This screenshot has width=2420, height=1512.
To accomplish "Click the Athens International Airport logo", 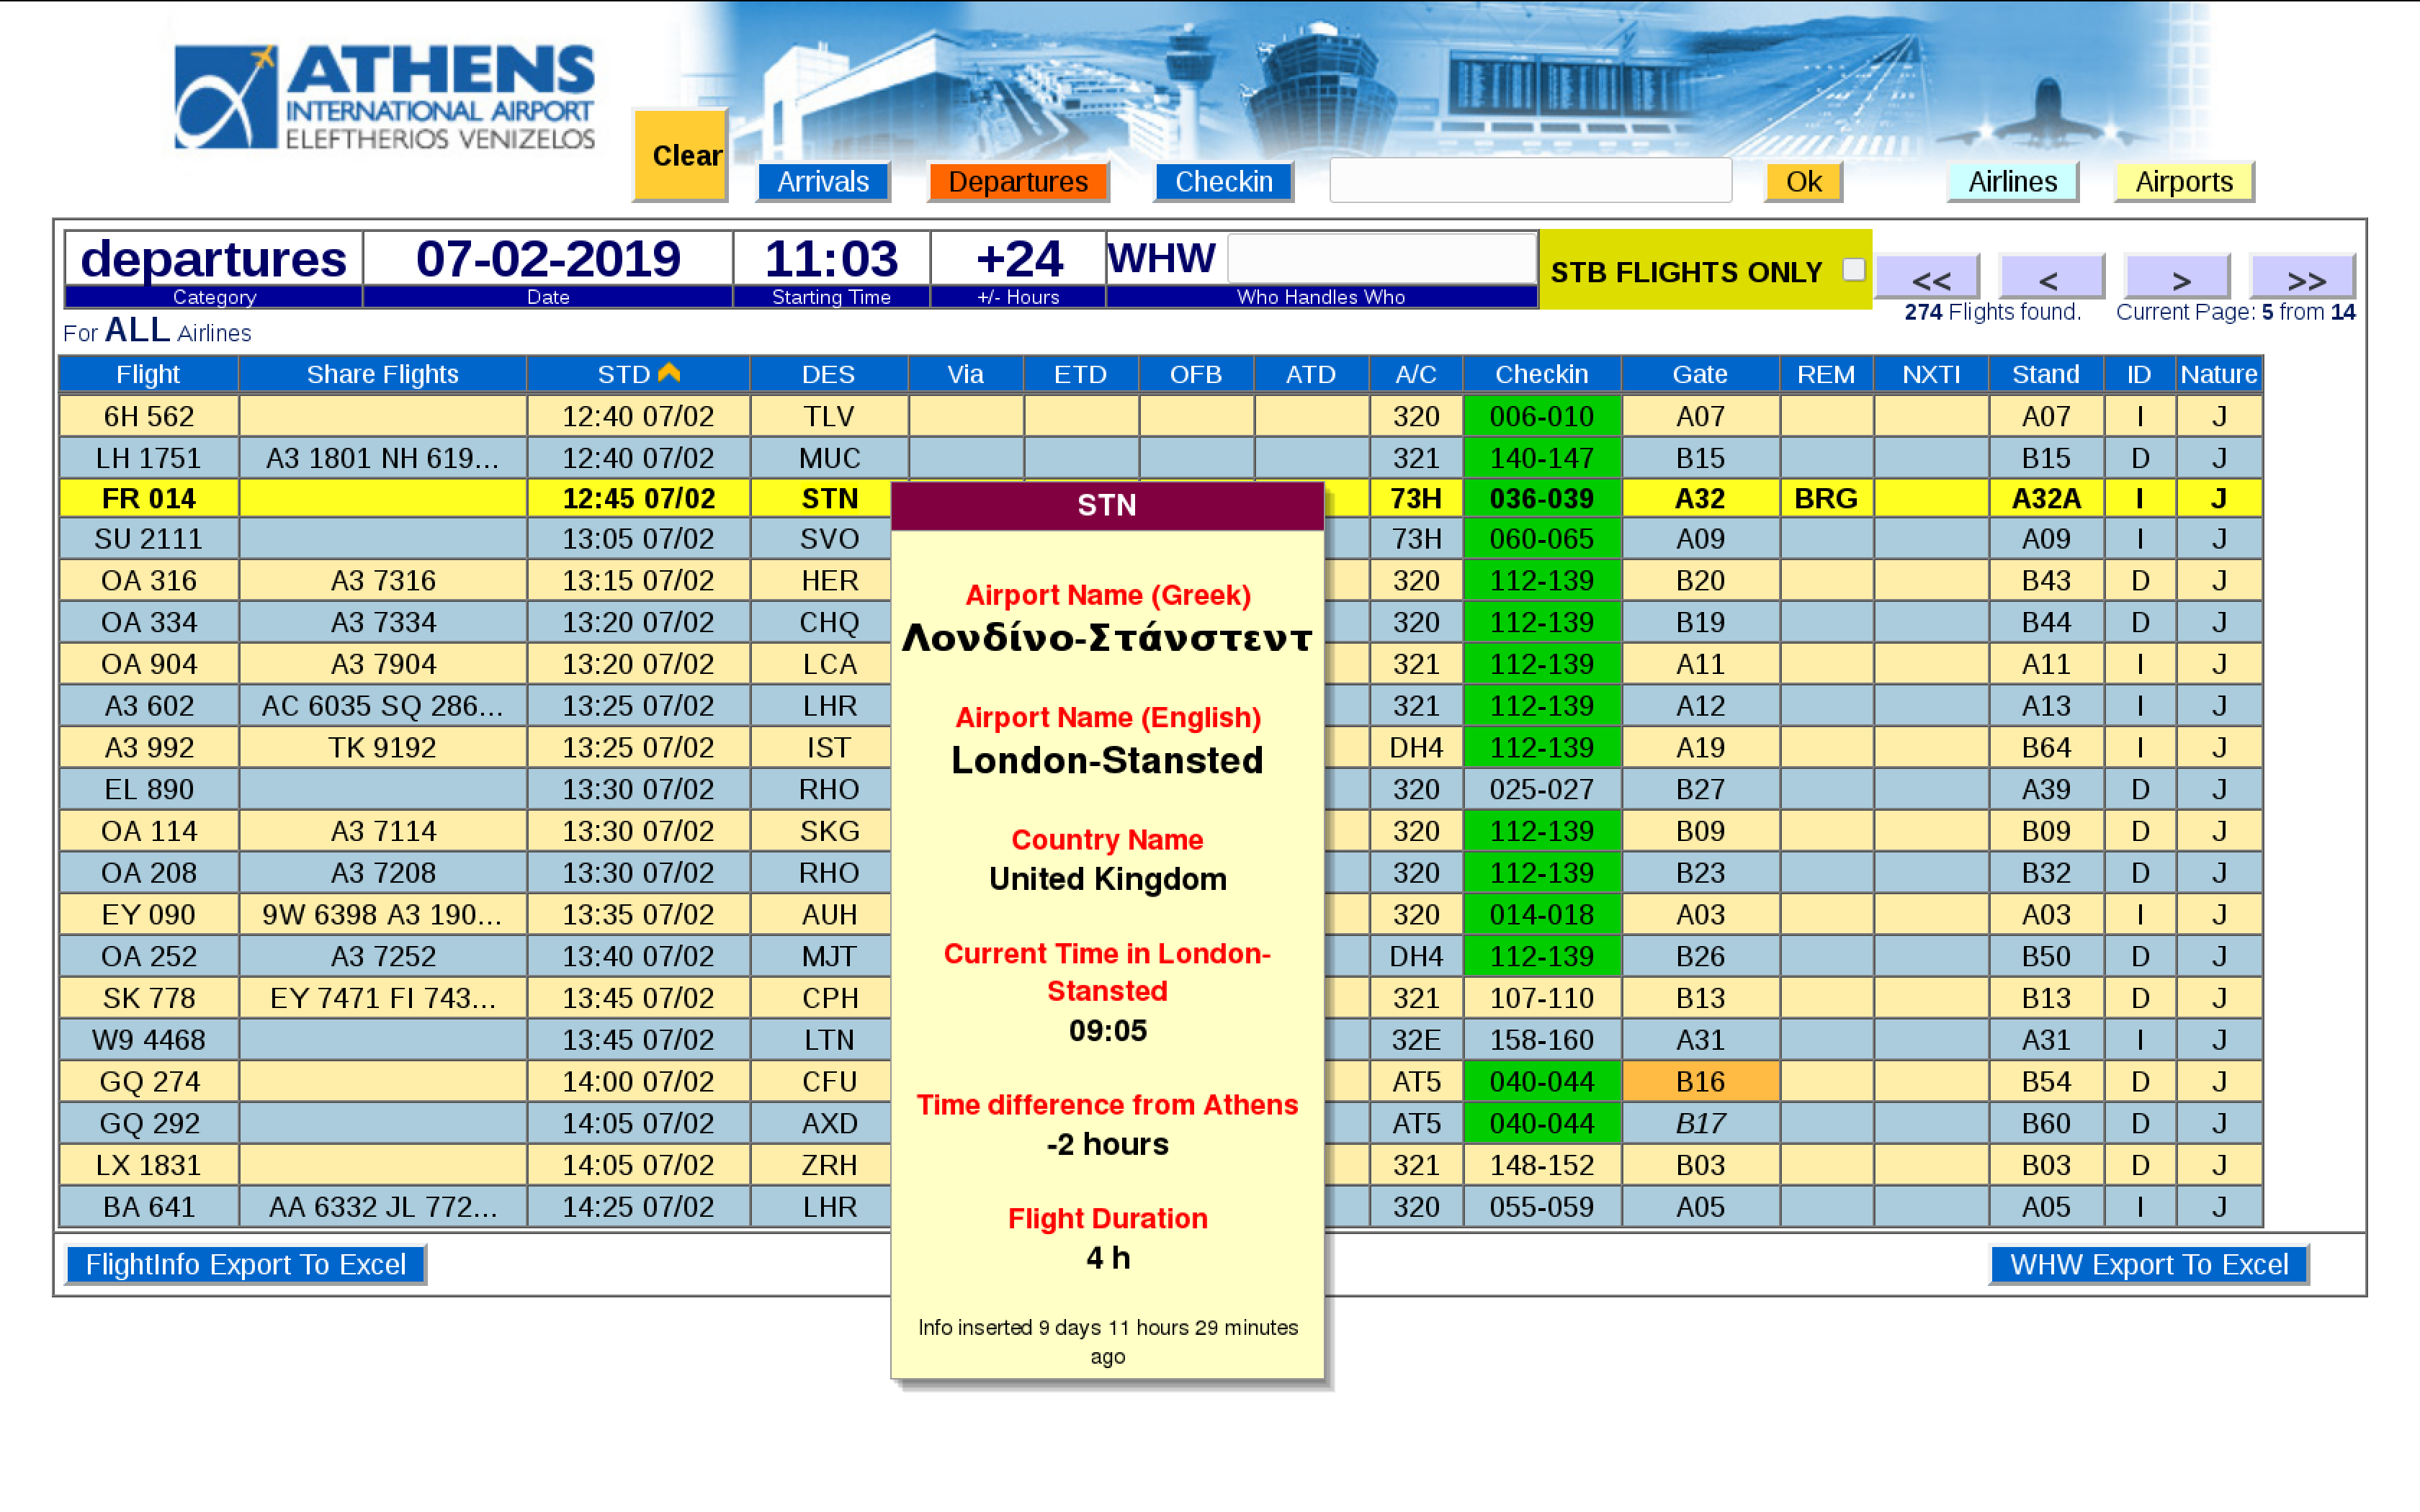I will [x=384, y=97].
